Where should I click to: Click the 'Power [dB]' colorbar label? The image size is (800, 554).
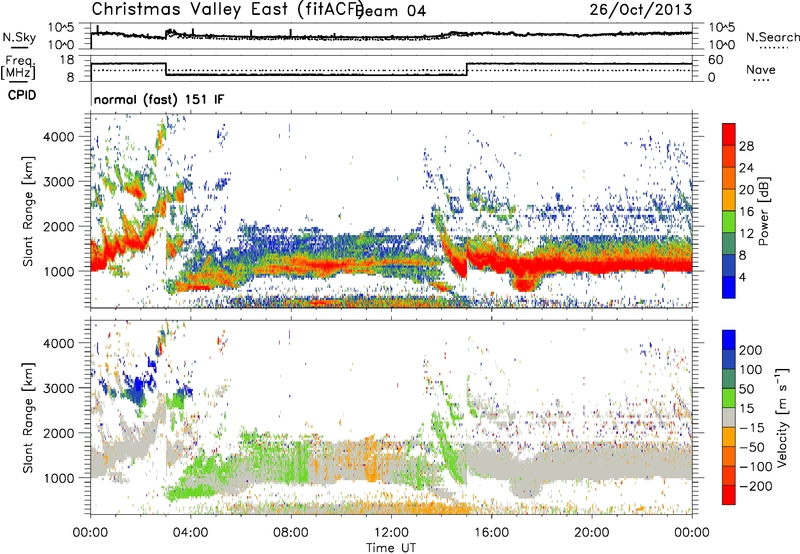[764, 211]
